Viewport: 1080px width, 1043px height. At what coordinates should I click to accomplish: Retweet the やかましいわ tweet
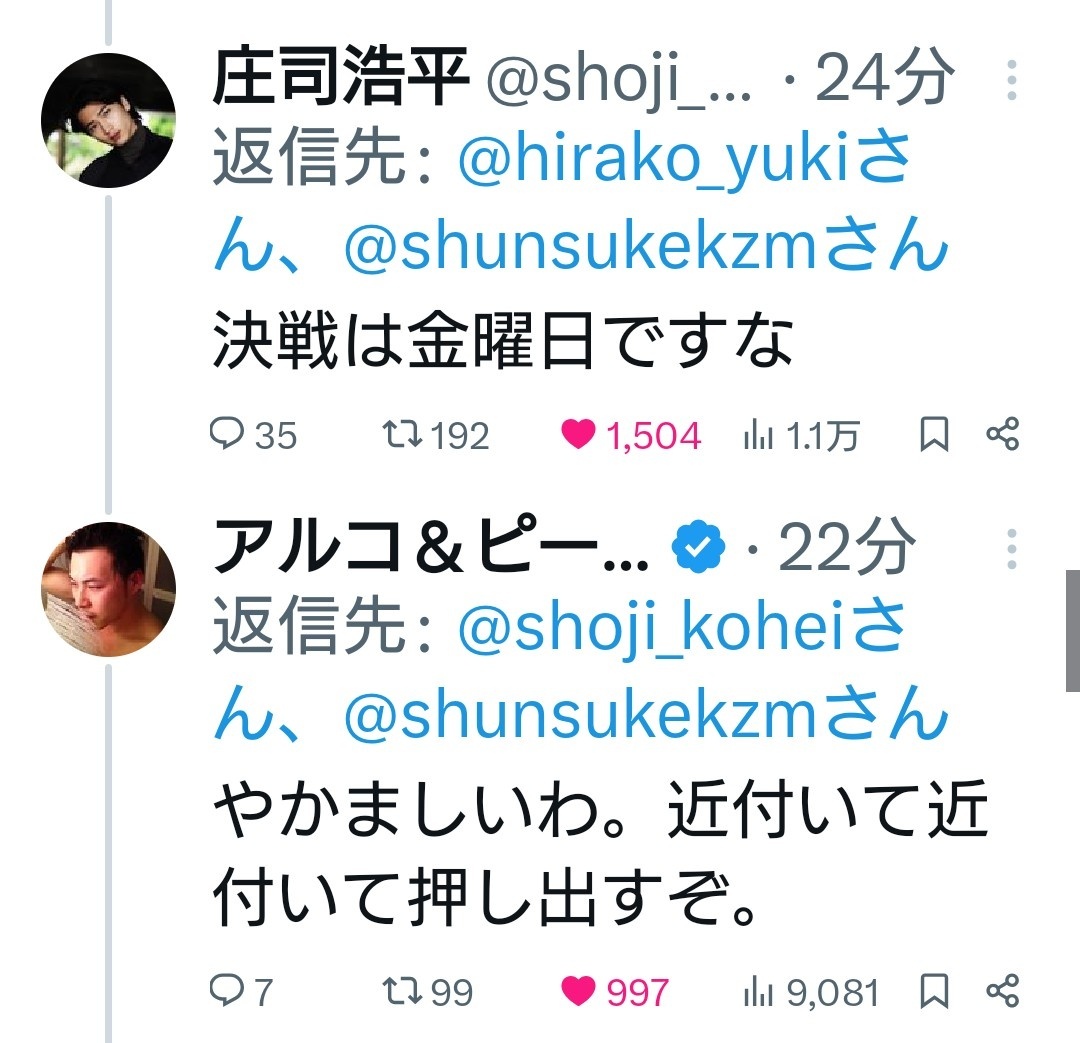click(403, 991)
